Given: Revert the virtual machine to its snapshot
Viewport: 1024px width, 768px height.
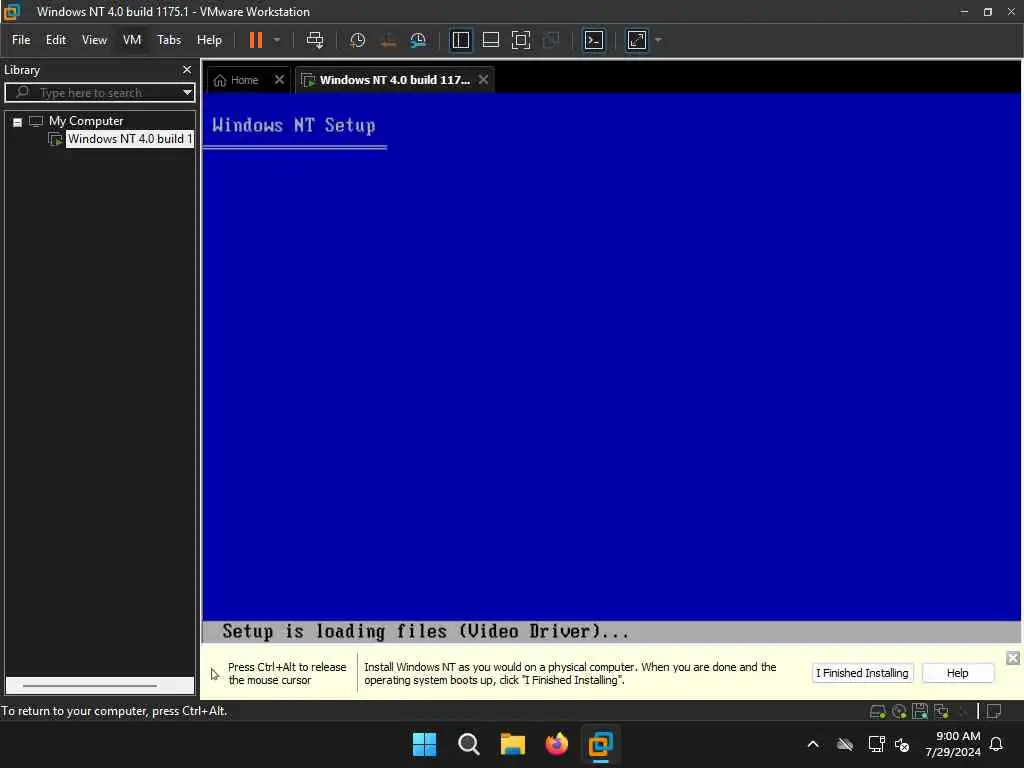Looking at the screenshot, I should [388, 40].
